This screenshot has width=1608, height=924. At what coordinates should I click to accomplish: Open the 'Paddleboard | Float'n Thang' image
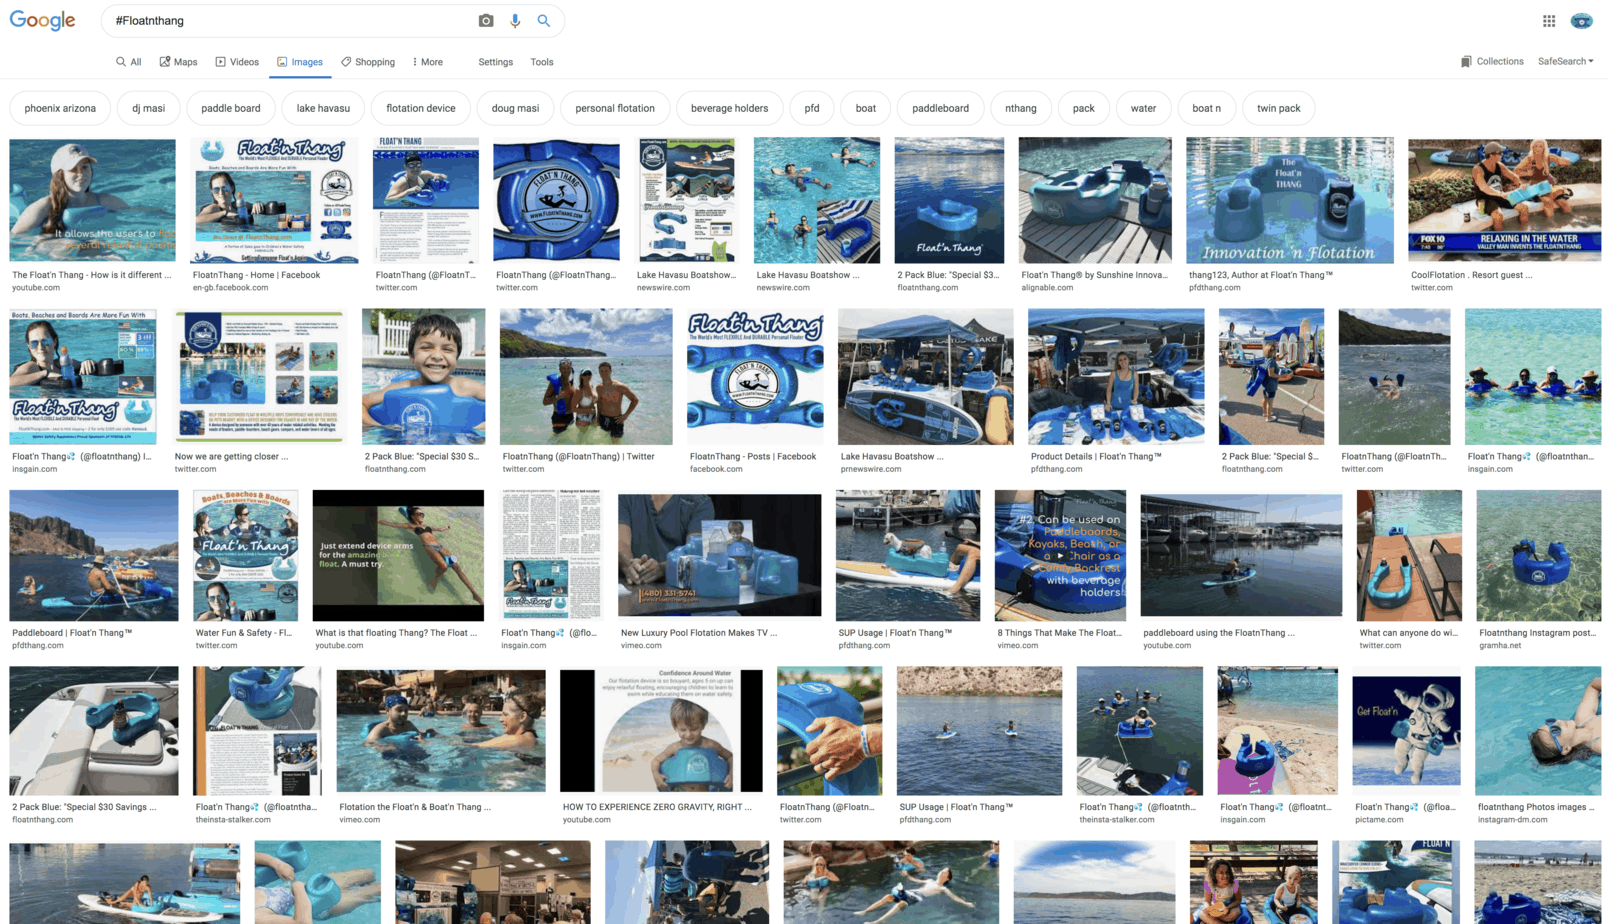pos(94,555)
